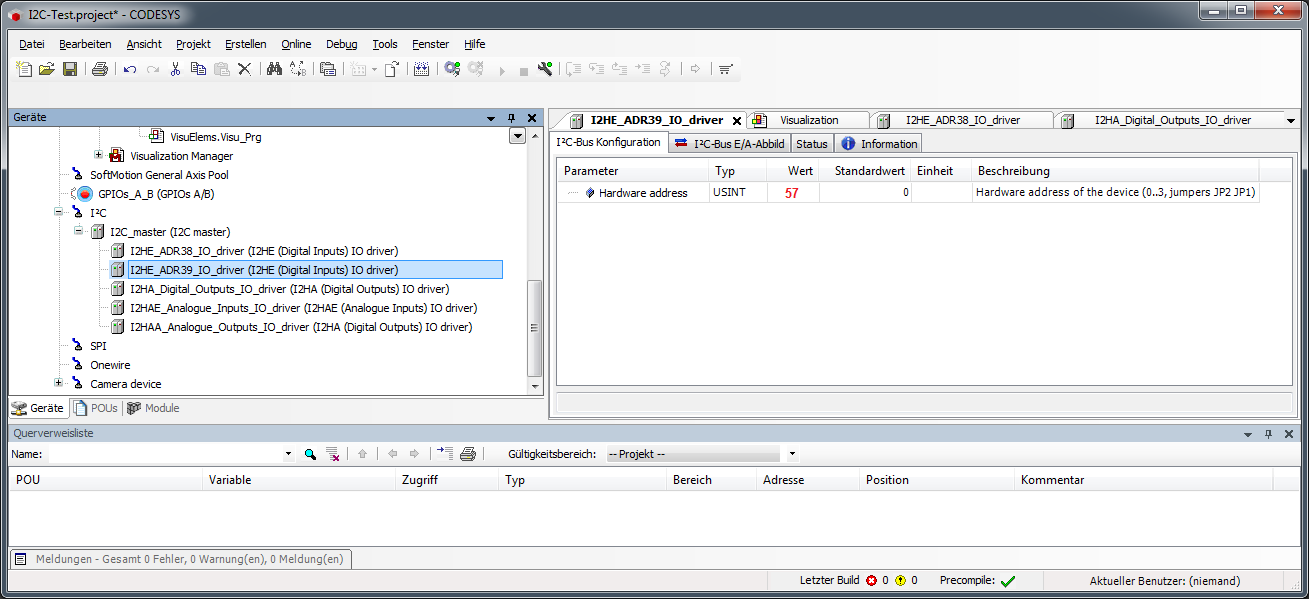Click the search magnifier in Querverweisliste
Viewport: 1309px width, 599px height.
311,454
